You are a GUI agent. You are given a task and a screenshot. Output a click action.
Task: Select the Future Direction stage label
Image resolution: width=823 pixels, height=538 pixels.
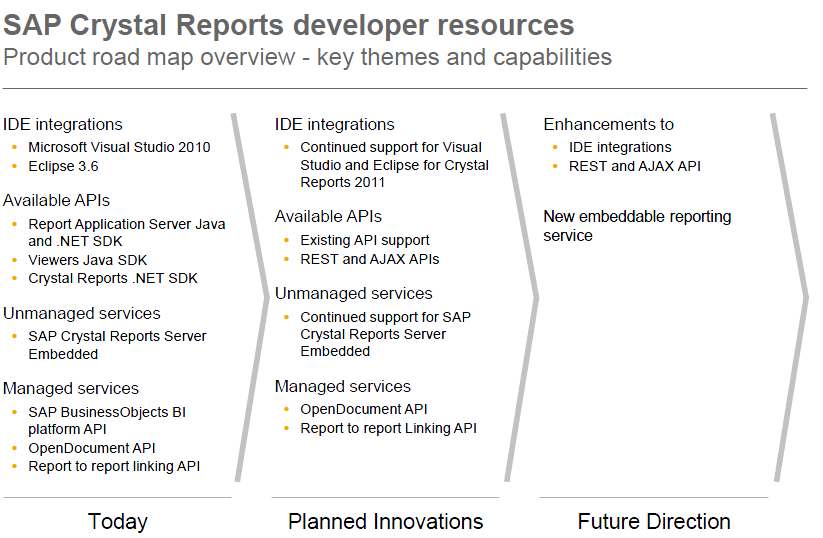654,521
